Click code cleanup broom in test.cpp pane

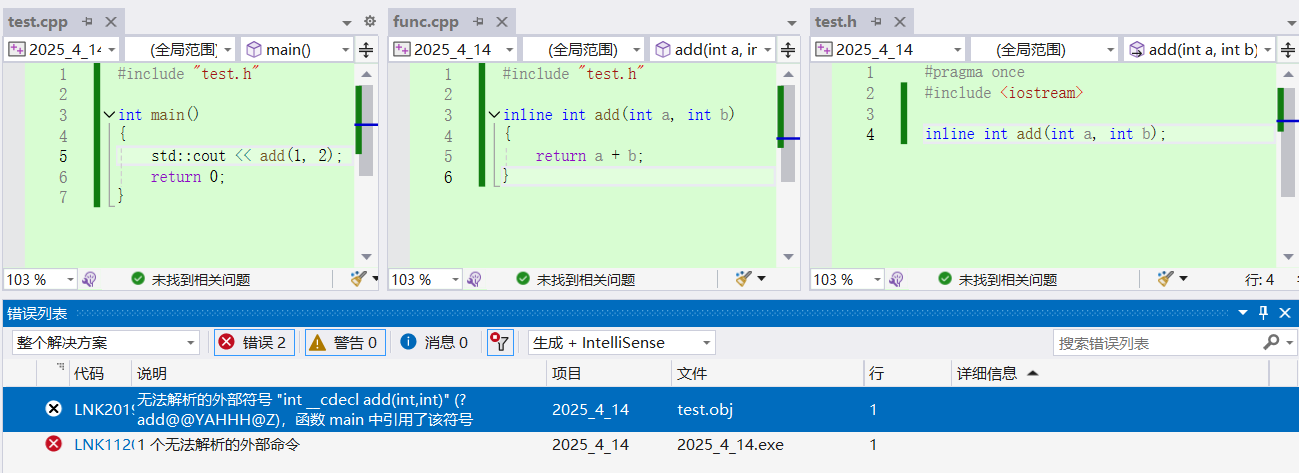click(x=359, y=279)
